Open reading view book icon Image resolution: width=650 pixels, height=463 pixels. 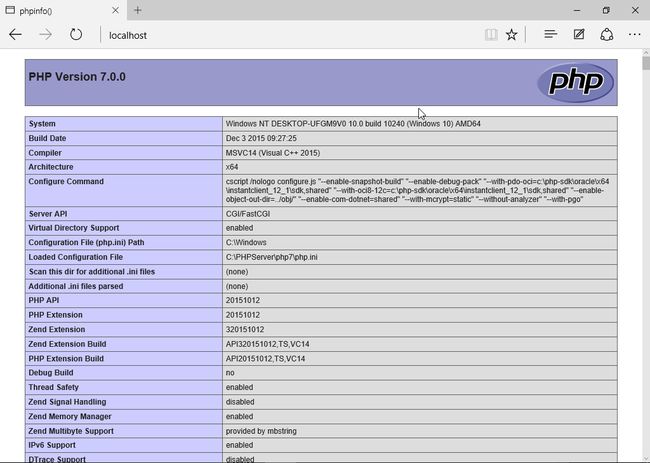point(491,35)
